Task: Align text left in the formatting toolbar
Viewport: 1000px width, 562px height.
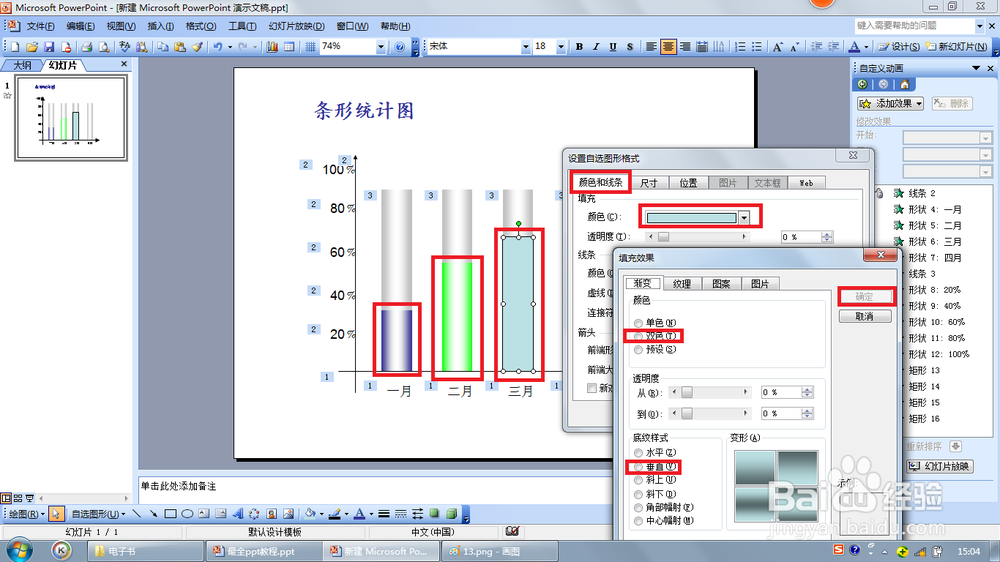Action: [651, 47]
